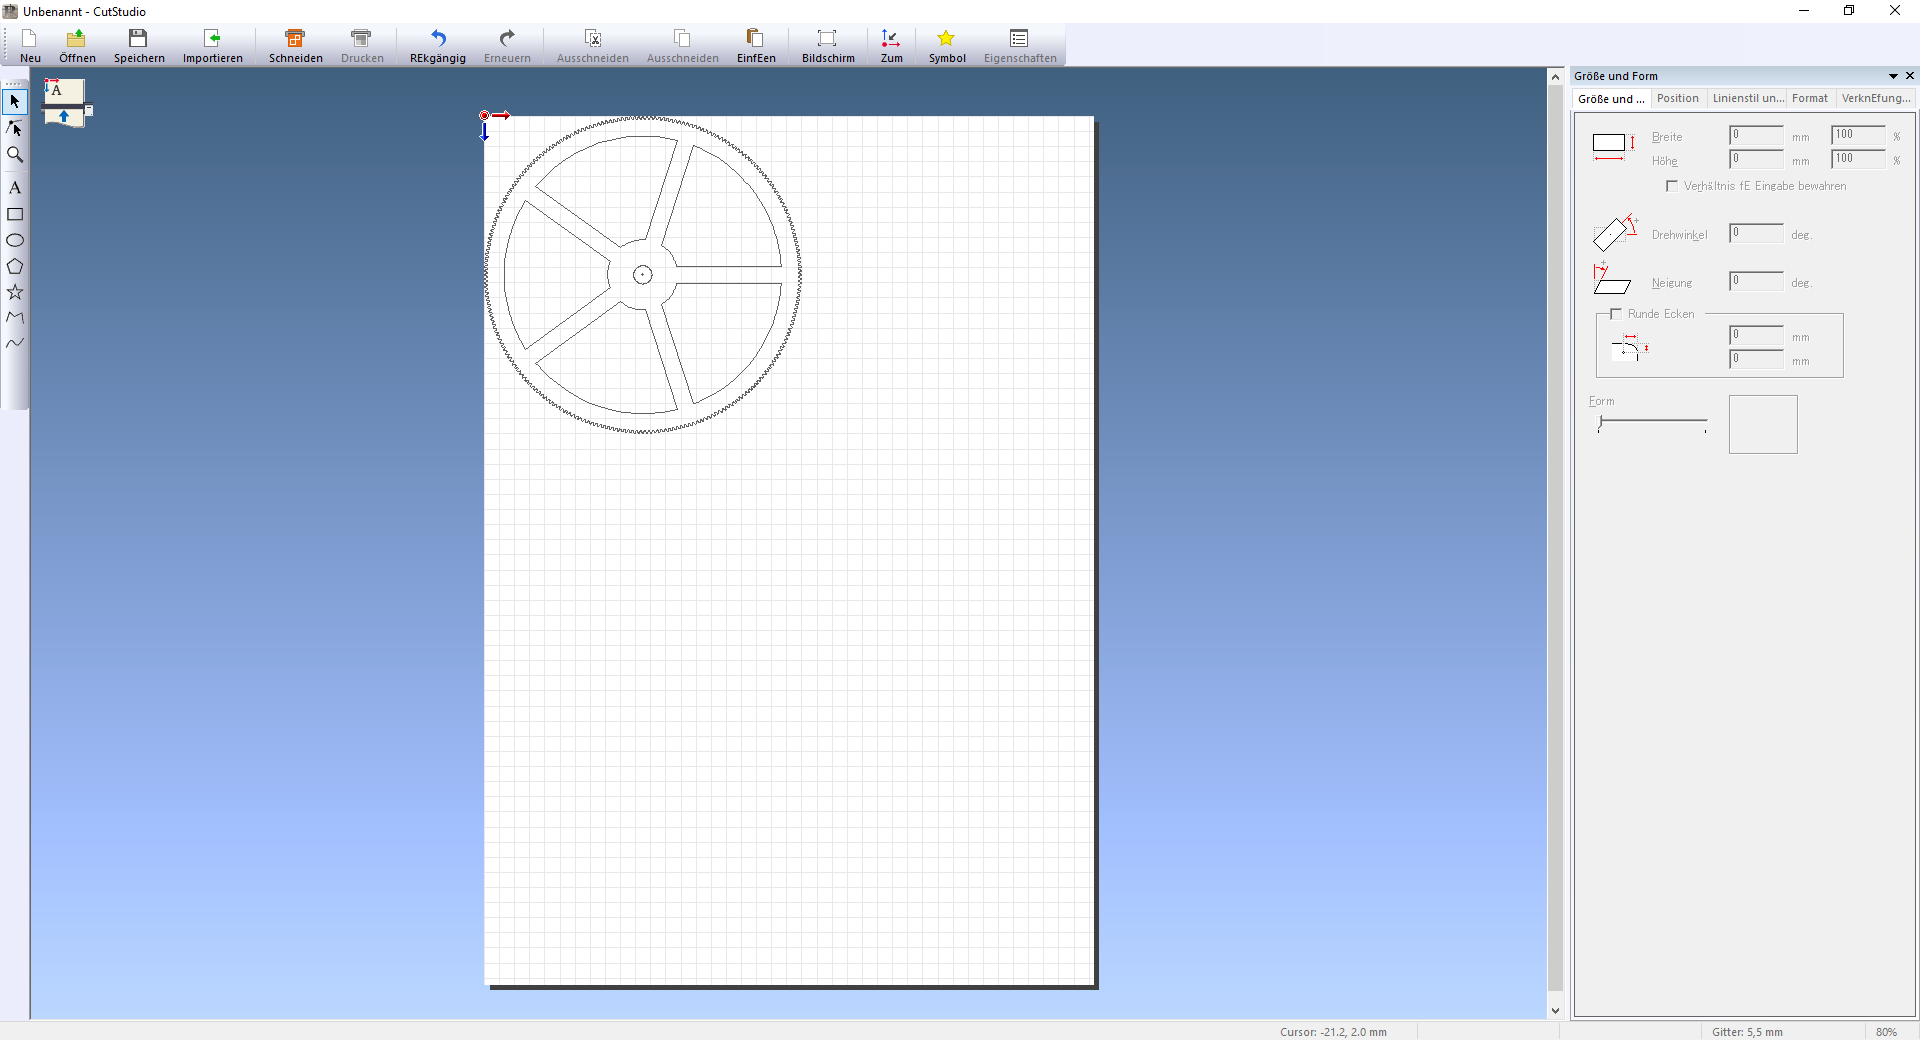Start cutting with Schneiden

(295, 46)
